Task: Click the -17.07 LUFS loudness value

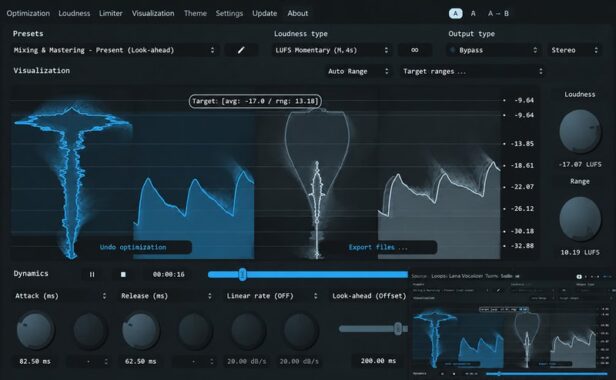Action: click(580, 164)
